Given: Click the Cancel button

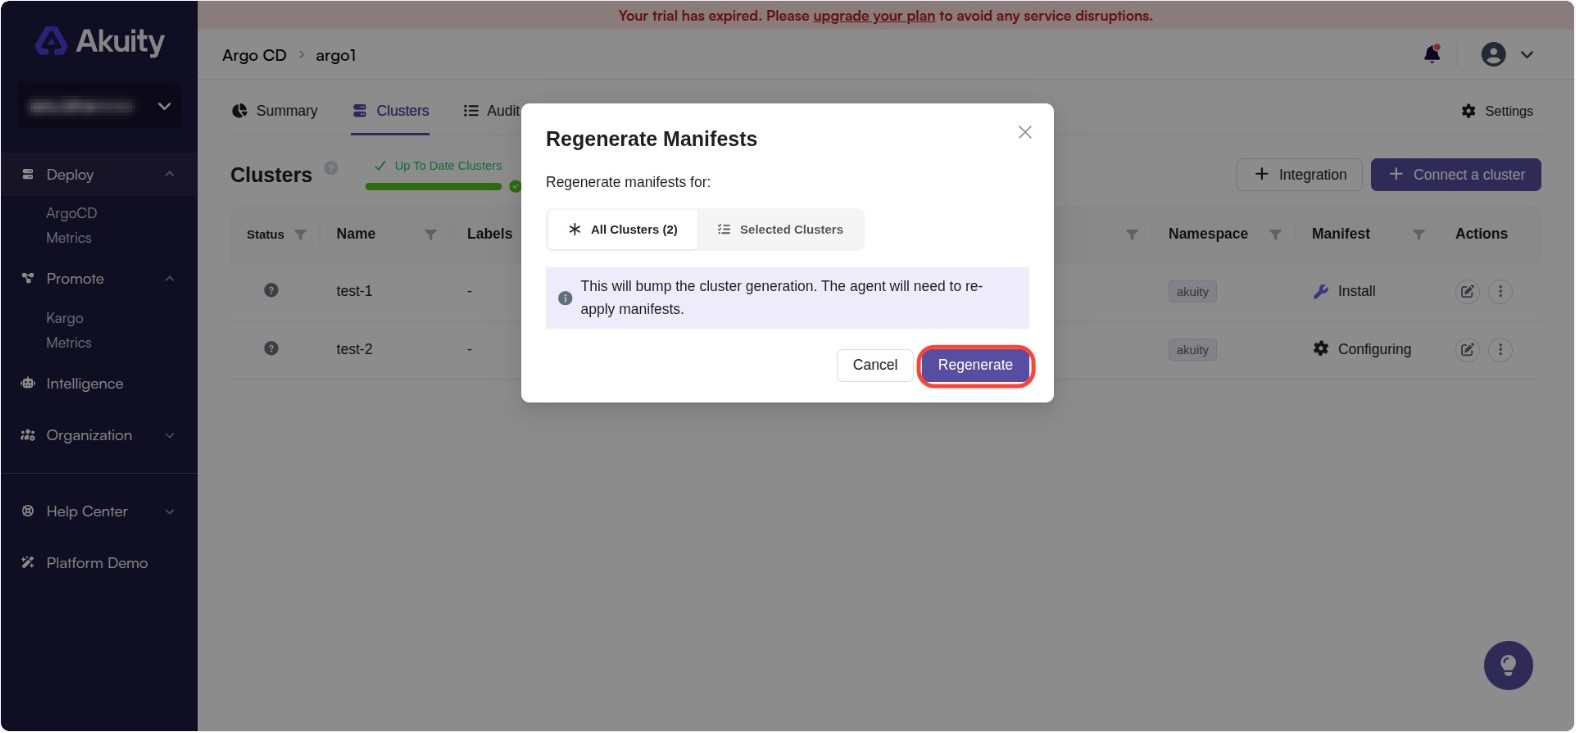Looking at the screenshot, I should pos(875,365).
